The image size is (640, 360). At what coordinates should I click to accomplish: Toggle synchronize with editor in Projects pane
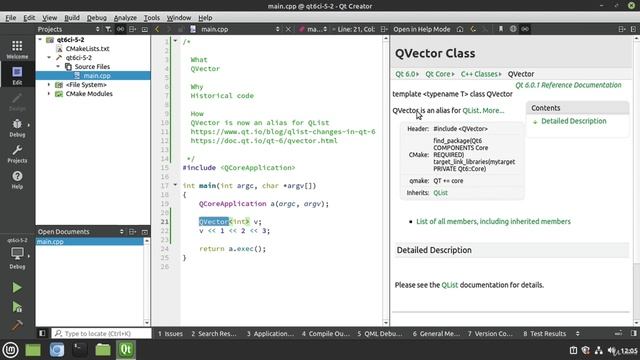coord(120,29)
